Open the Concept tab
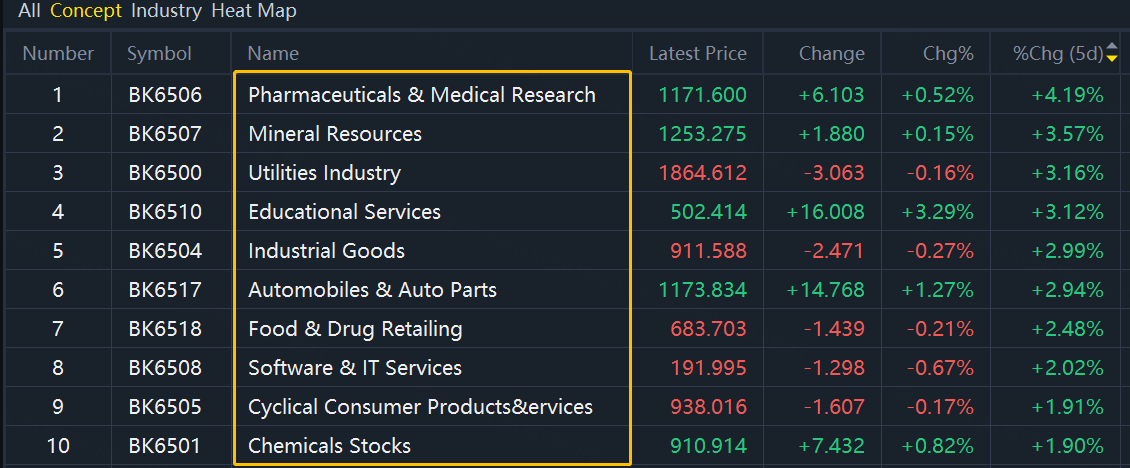1130x468 pixels. [85, 11]
